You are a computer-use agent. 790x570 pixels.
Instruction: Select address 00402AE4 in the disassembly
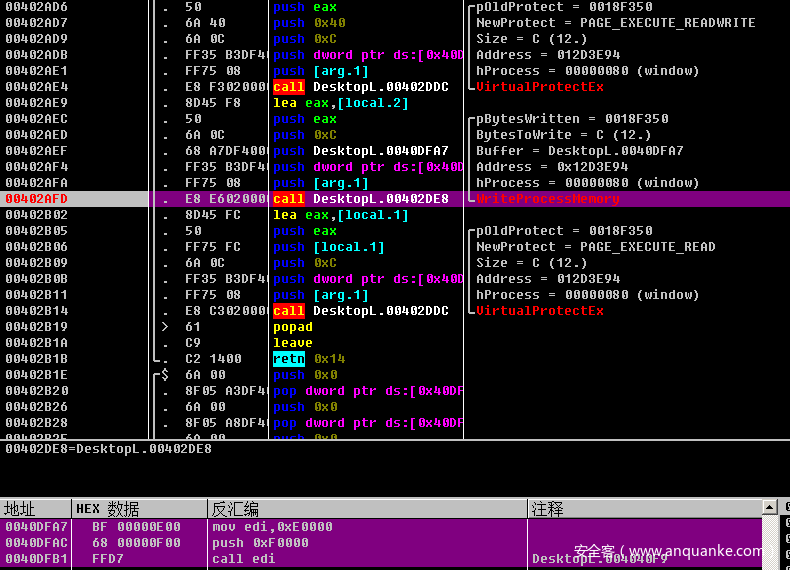(37, 87)
